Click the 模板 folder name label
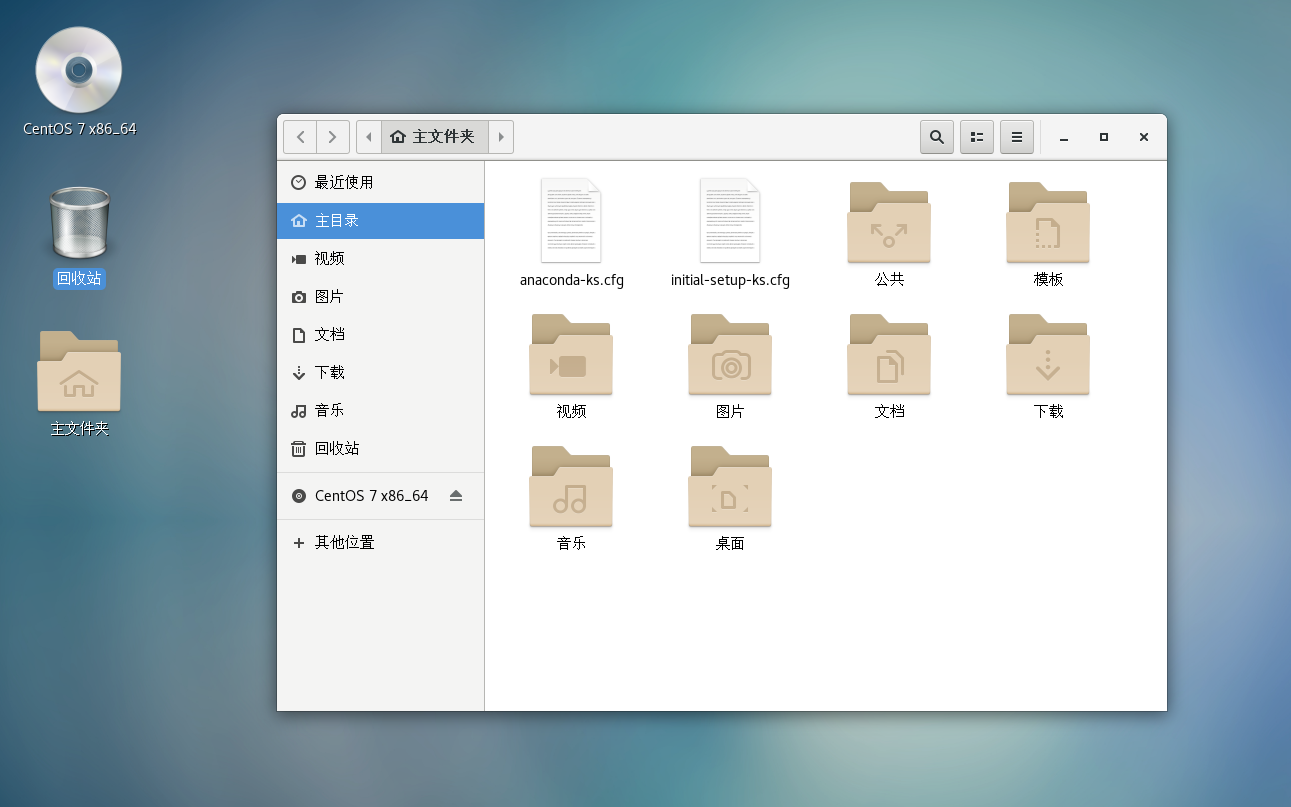This screenshot has height=807, width=1291. (1048, 280)
